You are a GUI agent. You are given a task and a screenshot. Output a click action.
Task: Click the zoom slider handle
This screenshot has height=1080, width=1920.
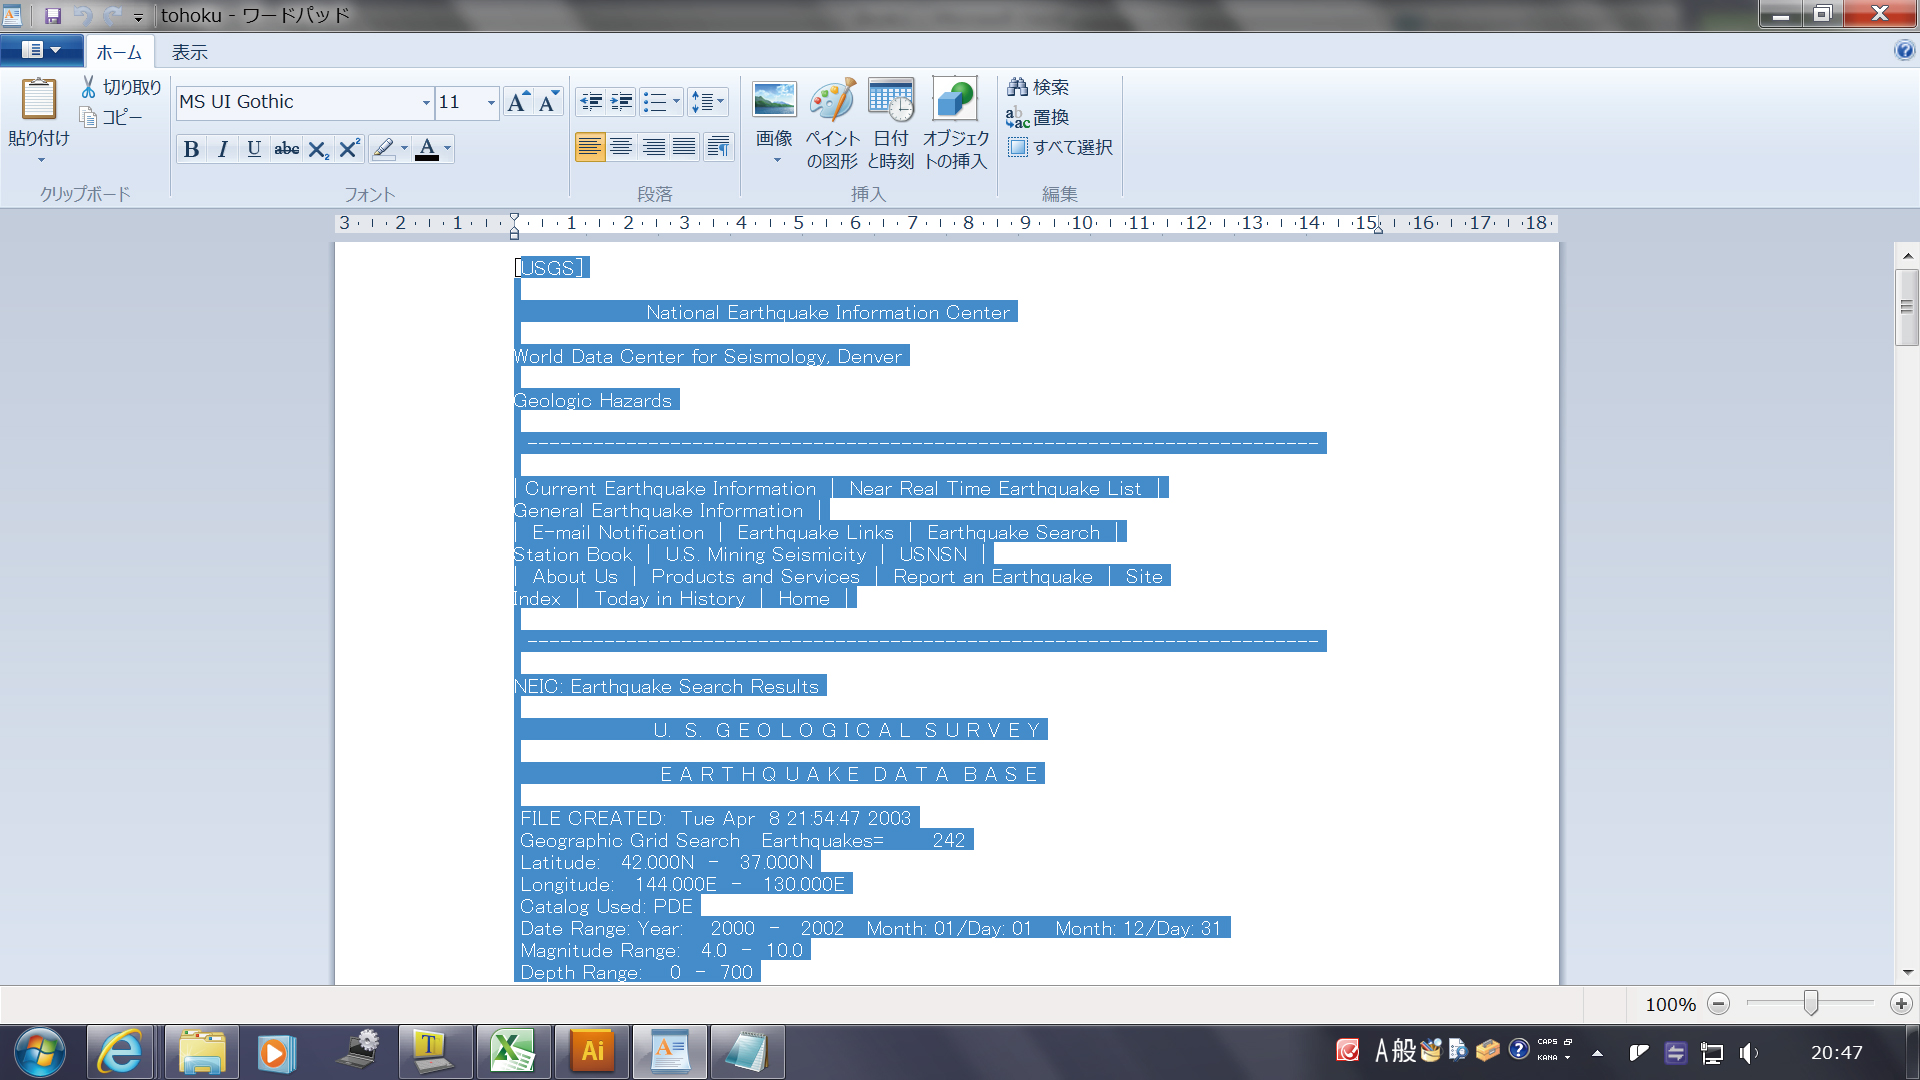[1811, 1003]
